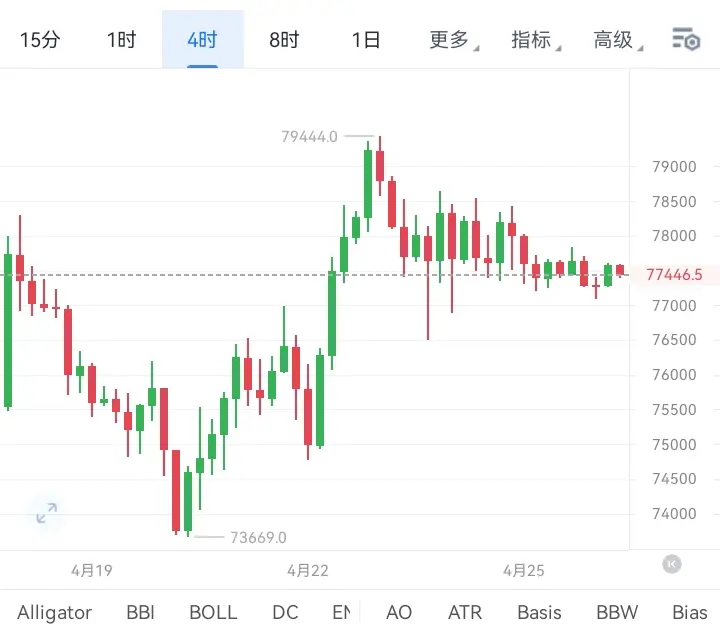Click the current price label 77446.5
This screenshot has height=636, width=720.
tap(675, 274)
